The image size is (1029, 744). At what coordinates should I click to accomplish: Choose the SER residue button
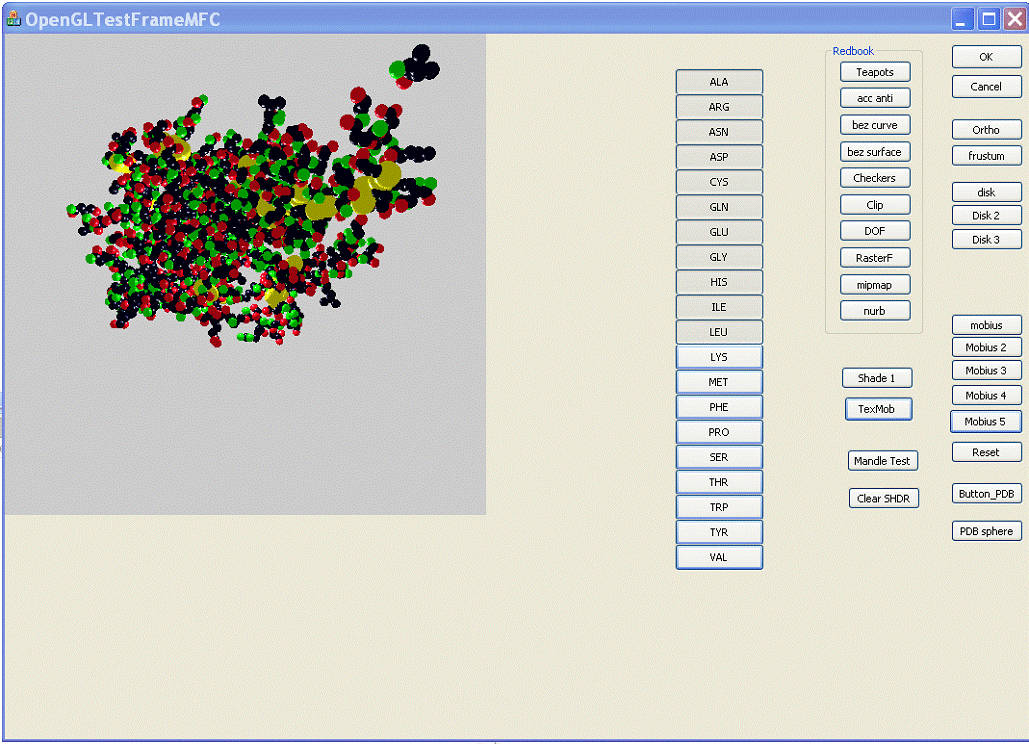pyautogui.click(x=719, y=457)
